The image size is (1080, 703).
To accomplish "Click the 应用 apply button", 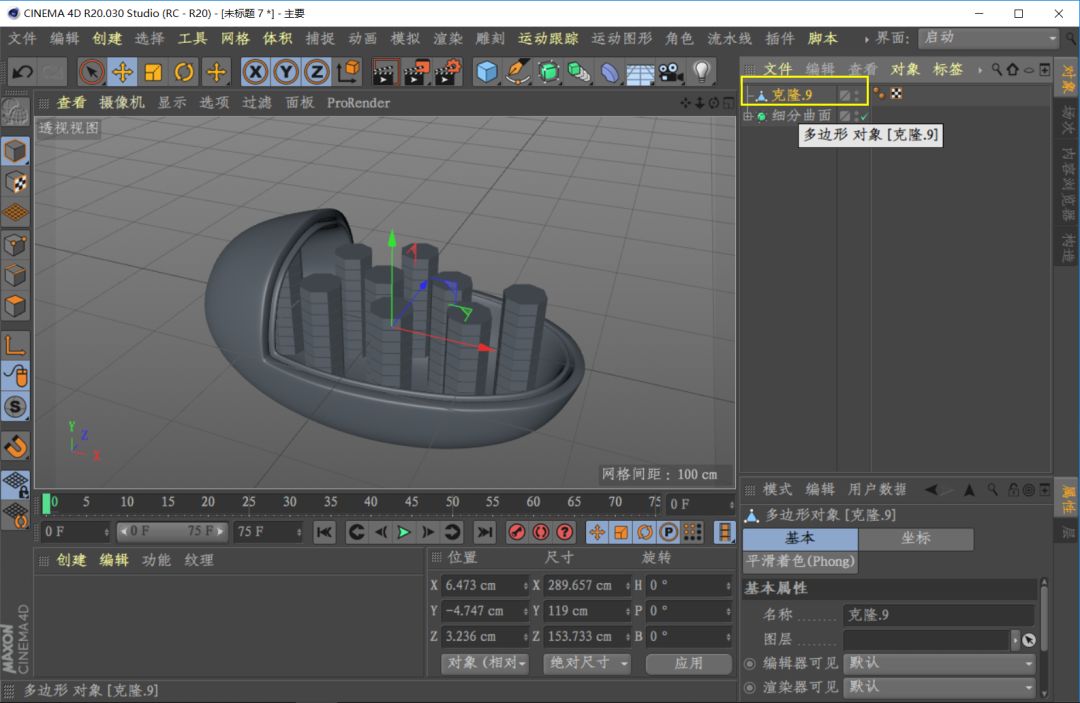I will (x=688, y=663).
